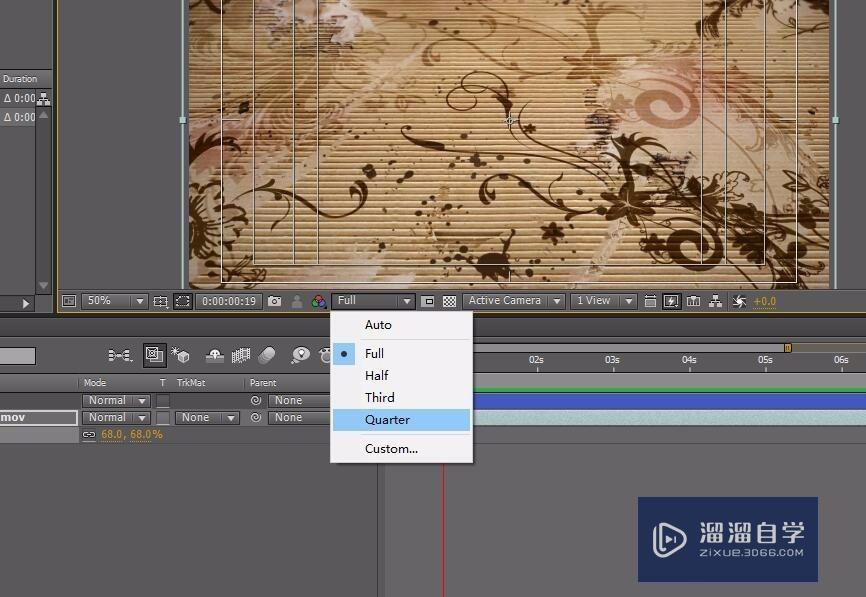
Task: Open the TrkMat None dropdown on the mov layer
Action: click(207, 418)
